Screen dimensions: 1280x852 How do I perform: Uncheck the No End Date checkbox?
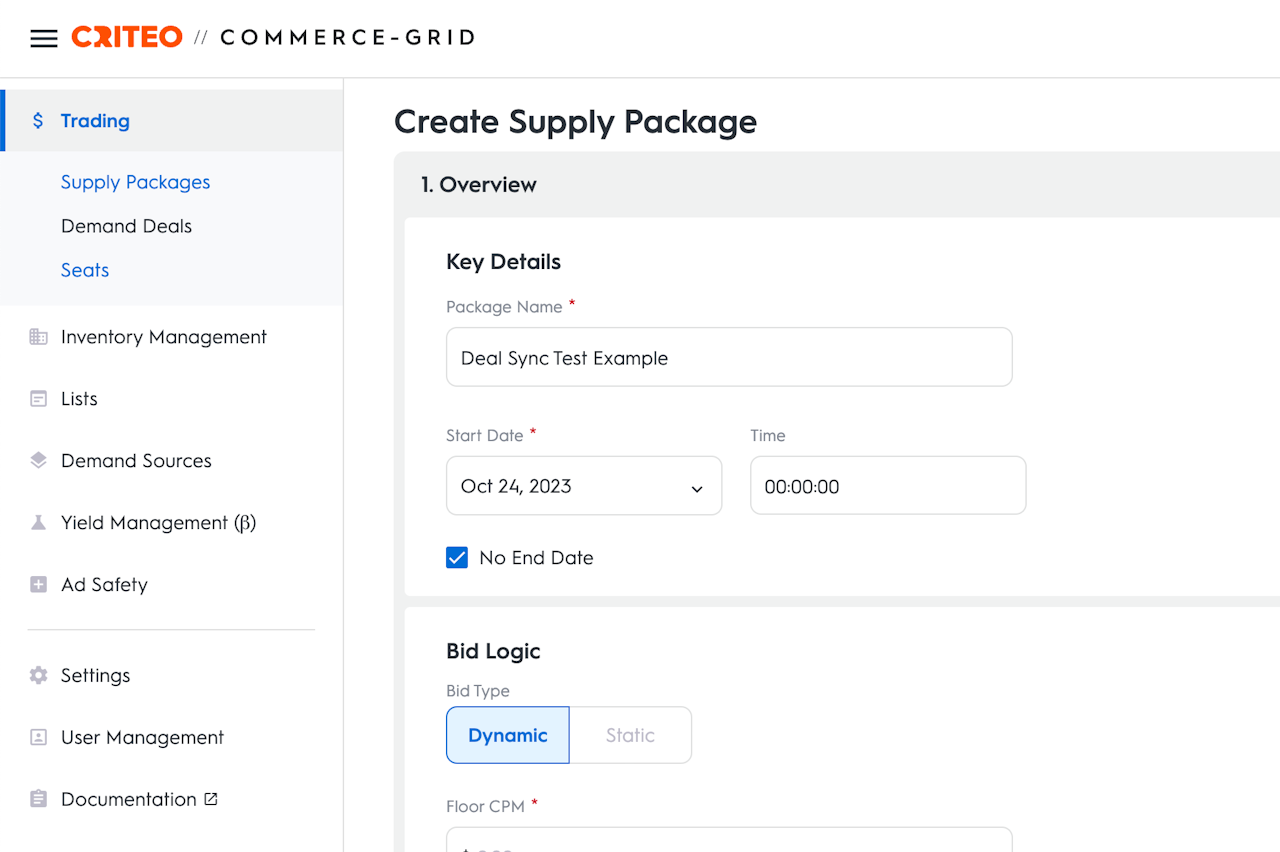(457, 558)
